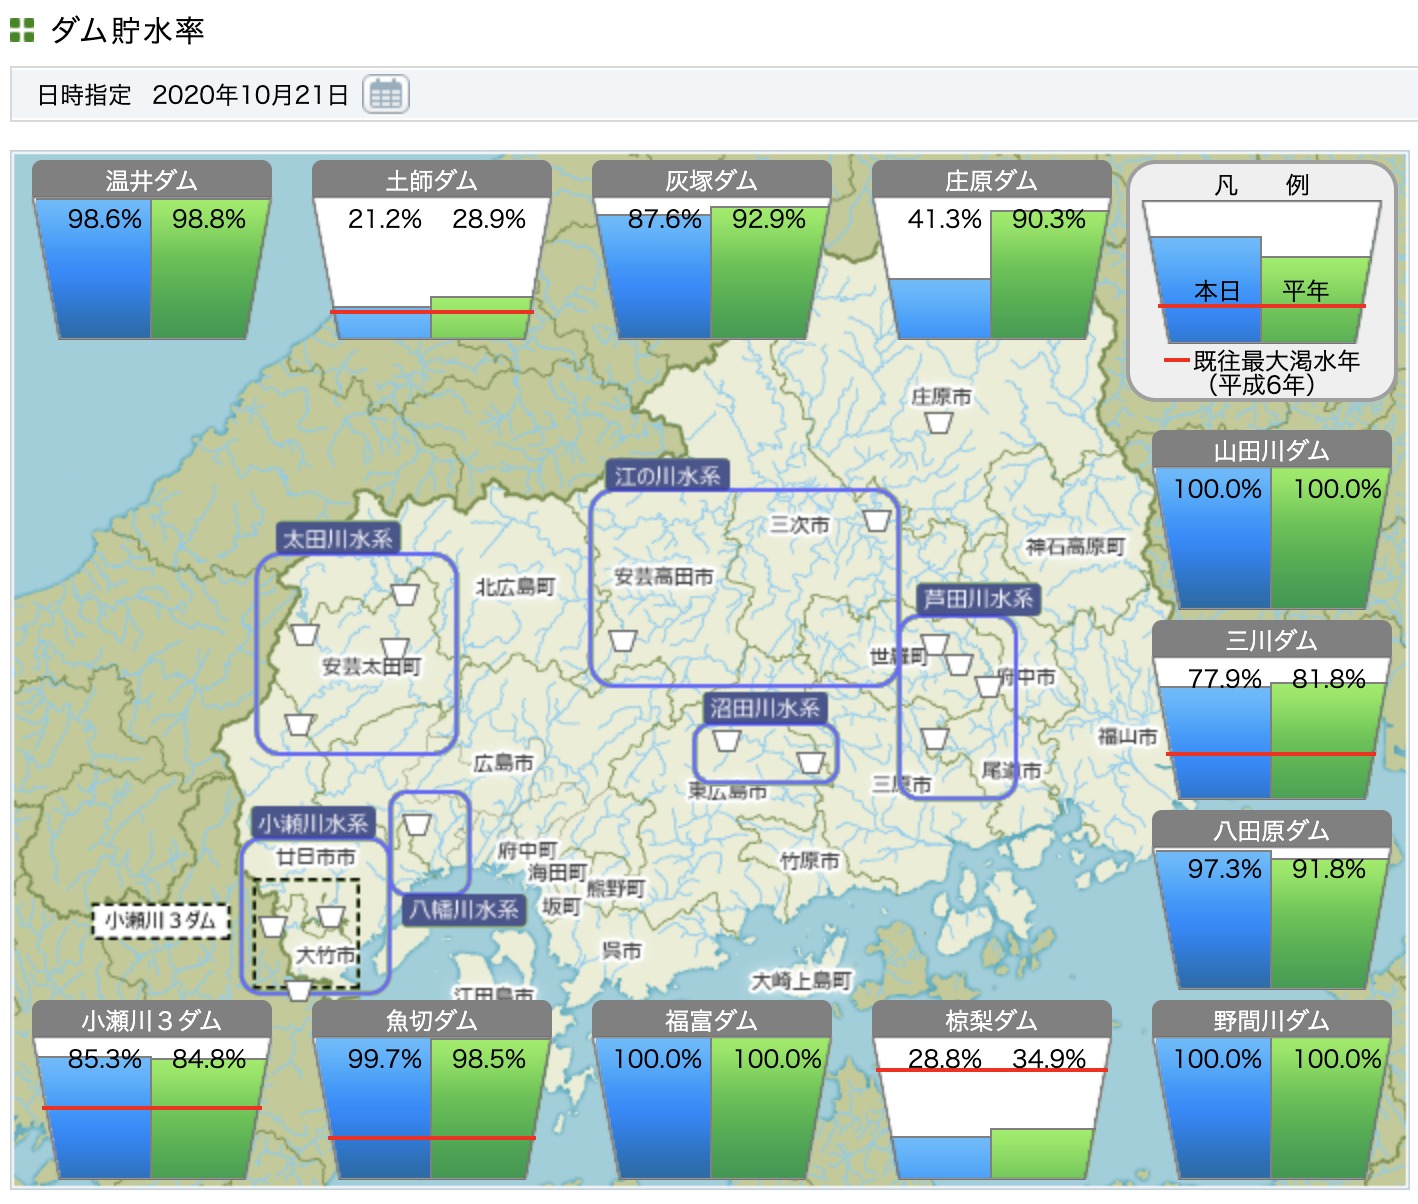Click the 凡例 legend box
Viewport: 1418px width, 1204px height.
click(x=1261, y=280)
